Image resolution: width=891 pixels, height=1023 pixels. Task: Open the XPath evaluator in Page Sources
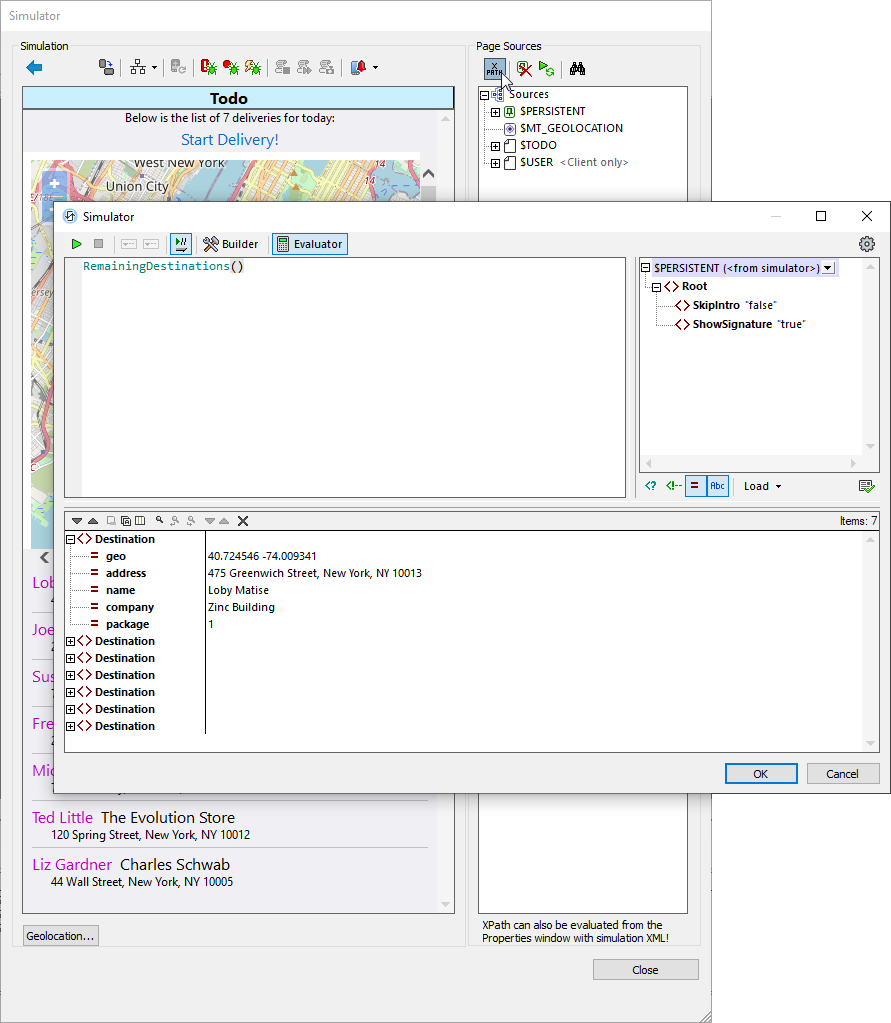[x=493, y=68]
